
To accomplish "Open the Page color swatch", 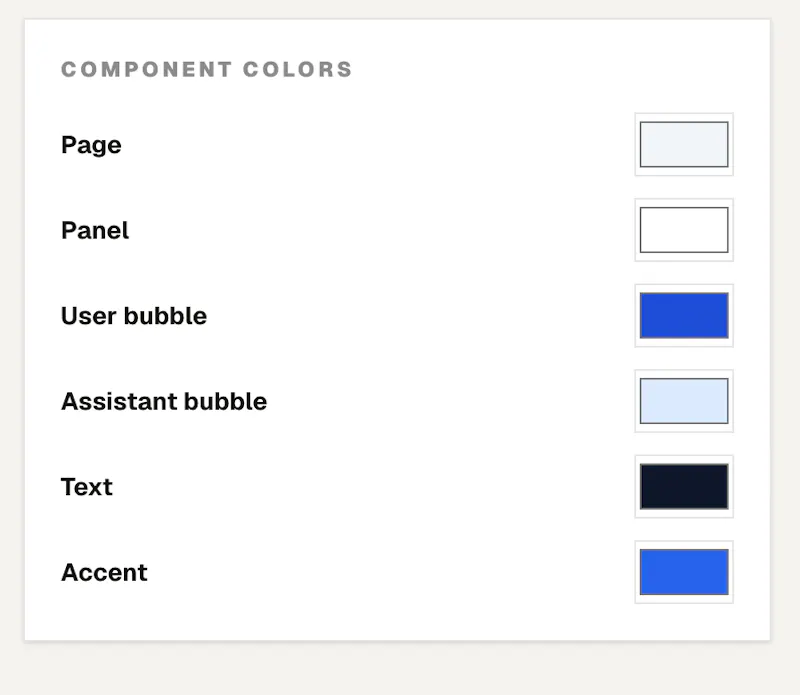I will coord(684,144).
